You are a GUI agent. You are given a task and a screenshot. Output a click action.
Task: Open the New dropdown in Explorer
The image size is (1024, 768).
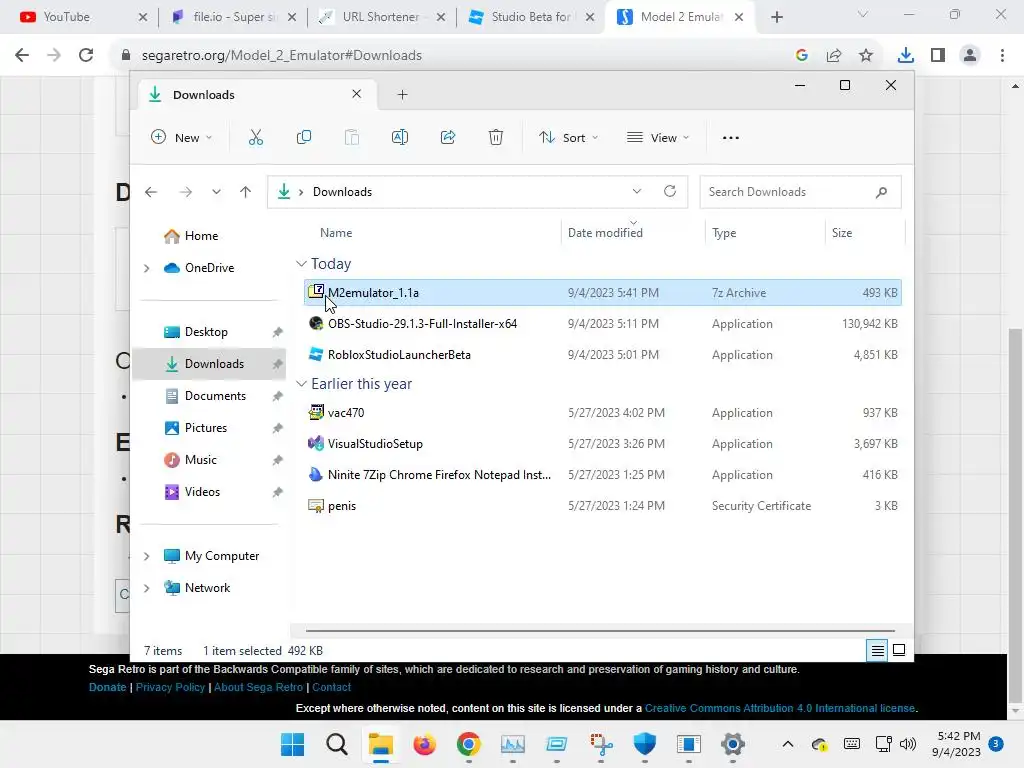[x=182, y=138]
